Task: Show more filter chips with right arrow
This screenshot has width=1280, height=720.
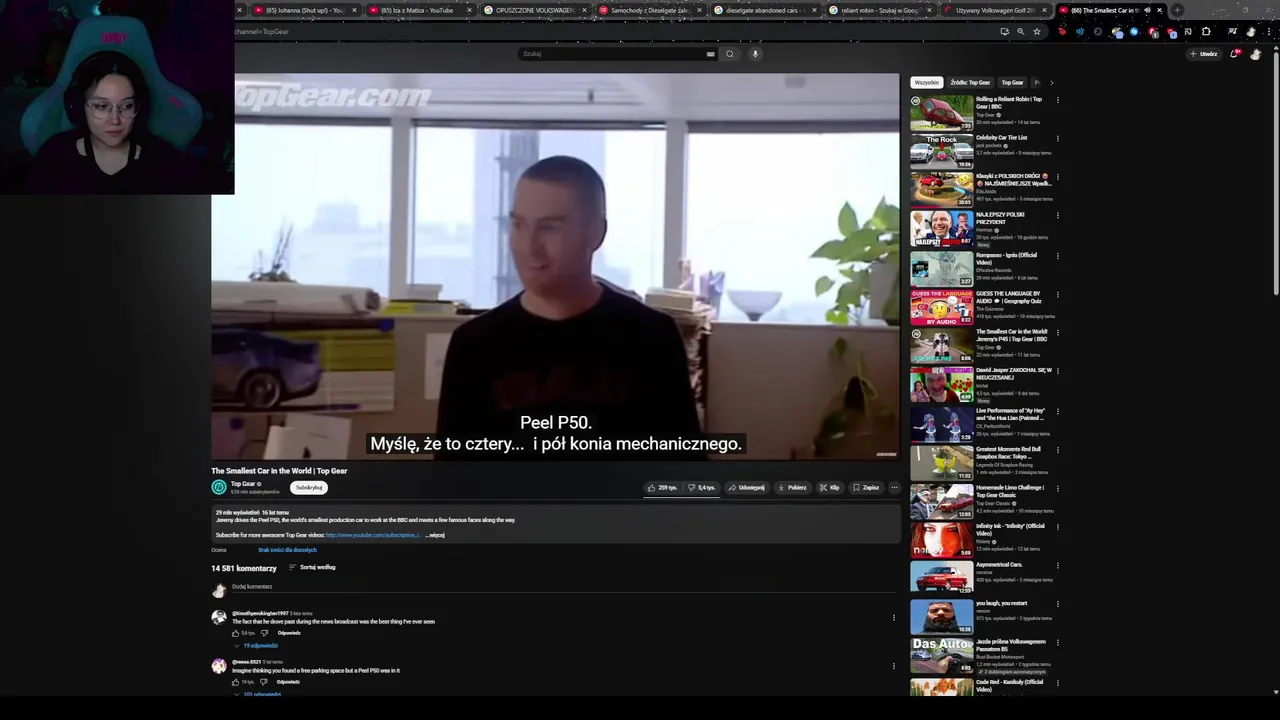Action: pyautogui.click(x=1051, y=83)
